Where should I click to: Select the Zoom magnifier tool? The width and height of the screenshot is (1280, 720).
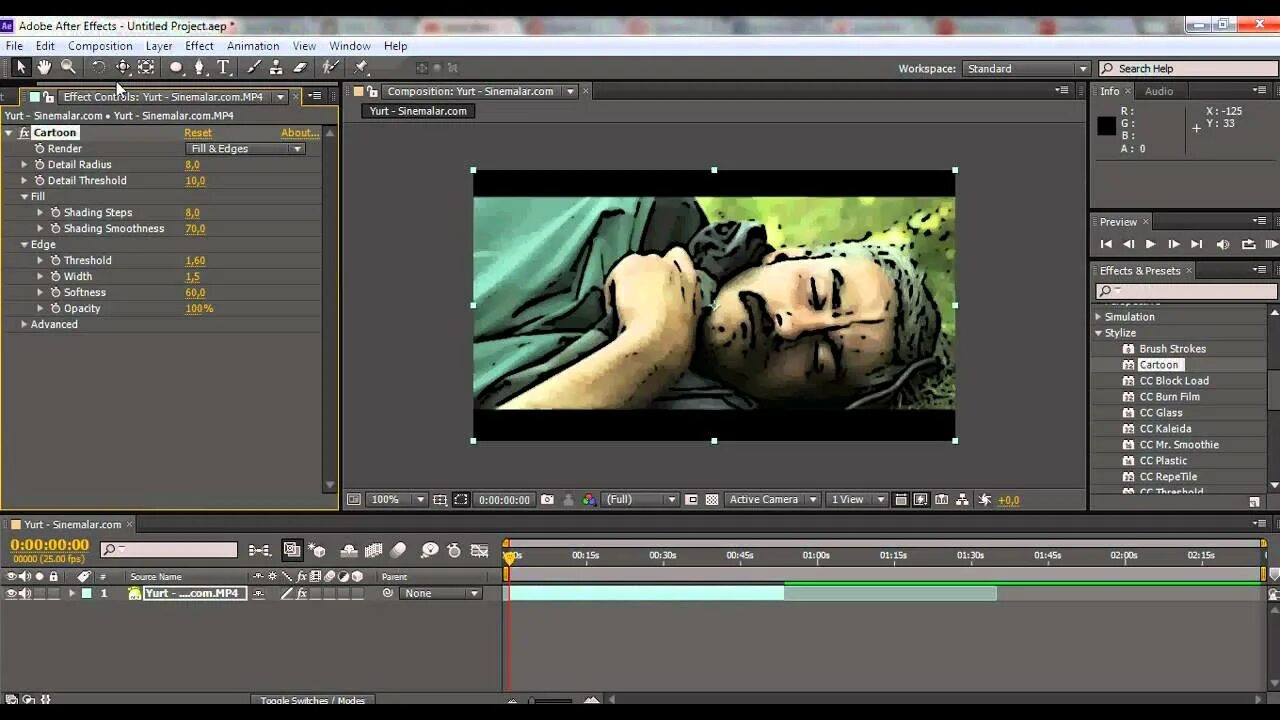click(68, 67)
